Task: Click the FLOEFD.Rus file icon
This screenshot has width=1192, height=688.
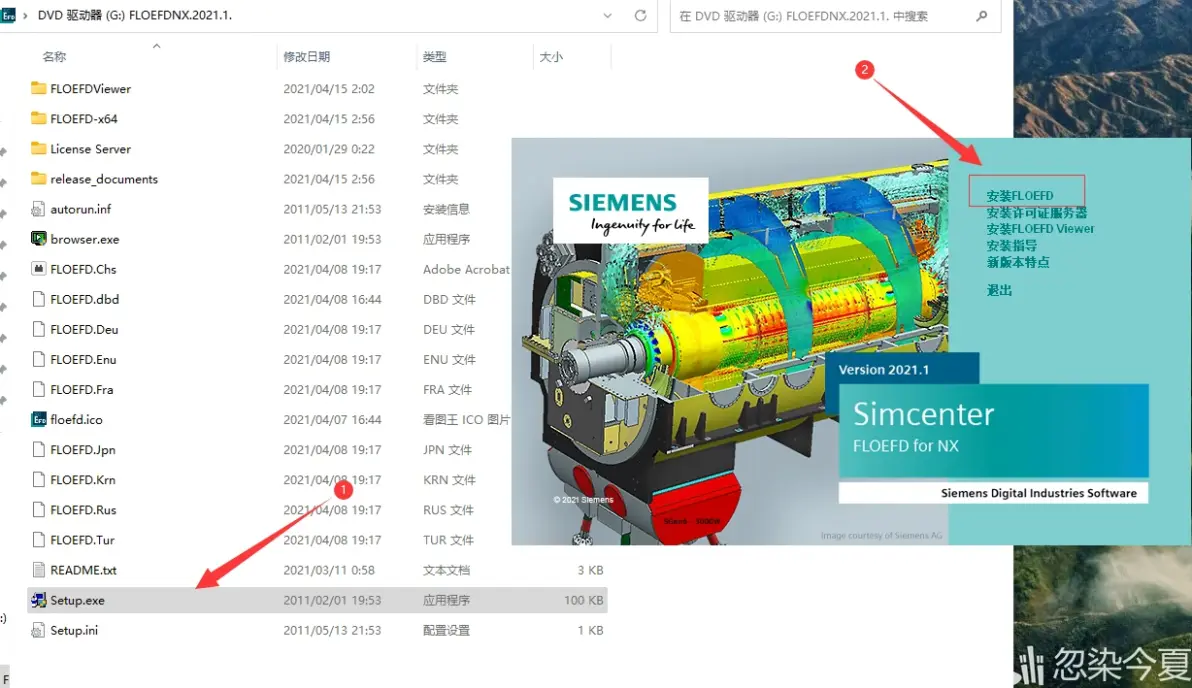Action: click(x=39, y=510)
